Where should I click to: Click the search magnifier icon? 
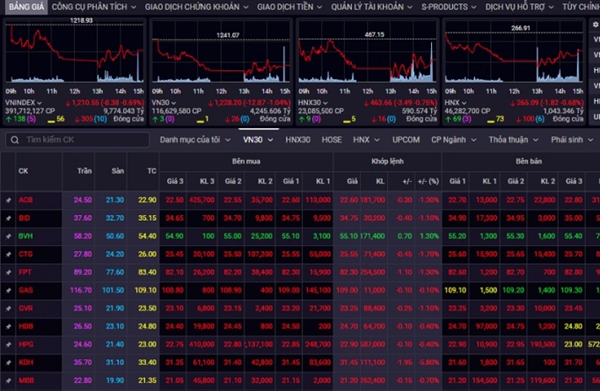[x=15, y=140]
